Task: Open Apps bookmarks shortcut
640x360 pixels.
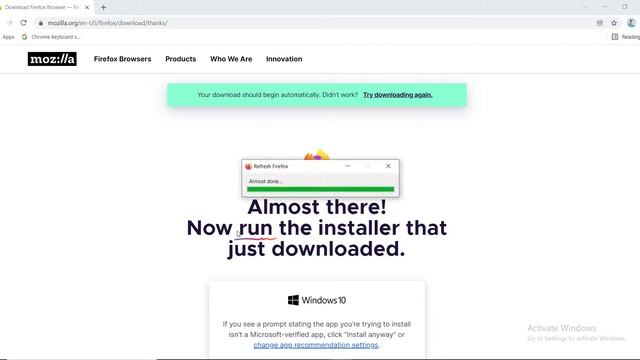Action: pyautogui.click(x=8, y=37)
